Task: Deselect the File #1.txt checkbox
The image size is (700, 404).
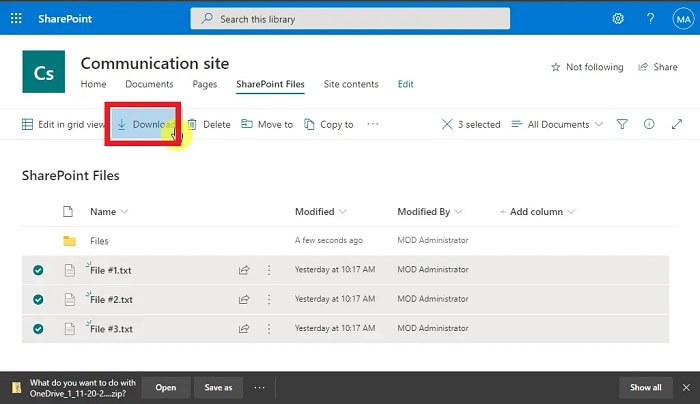Action: click(38, 270)
